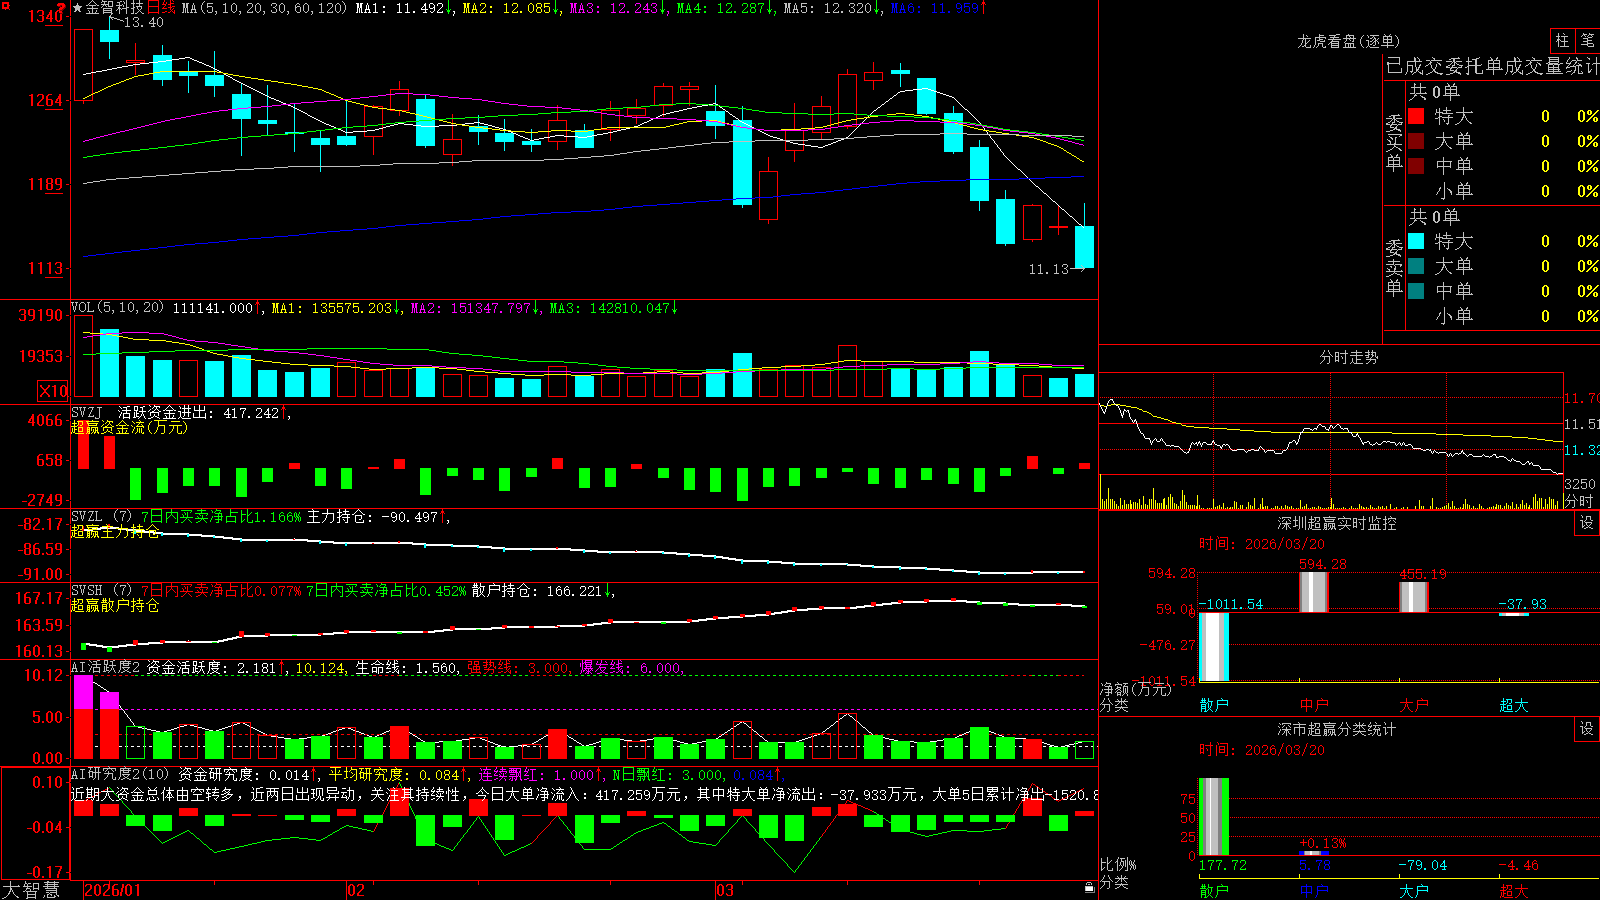This screenshot has height=900, width=1600.
Task: Click the 已成交委托单成交量统计 header
Action: coord(1492,66)
